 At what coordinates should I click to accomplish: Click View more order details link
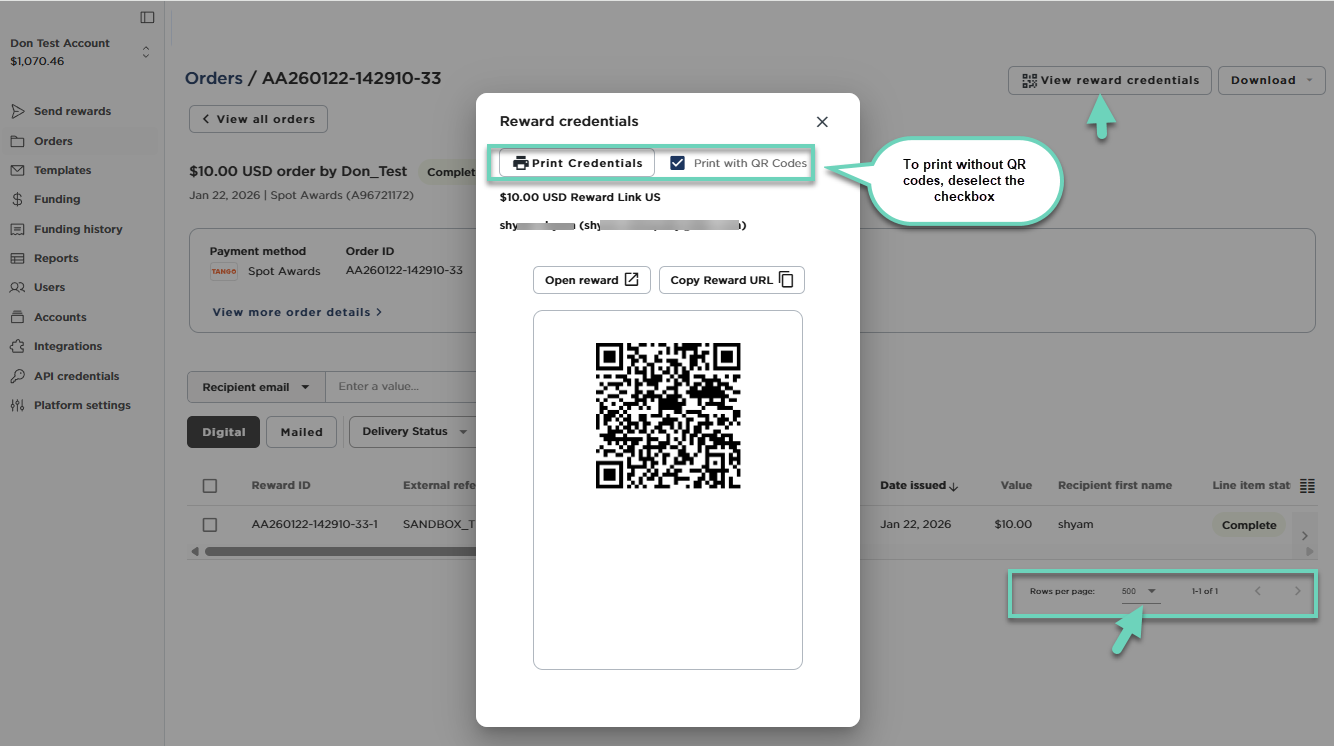point(297,312)
